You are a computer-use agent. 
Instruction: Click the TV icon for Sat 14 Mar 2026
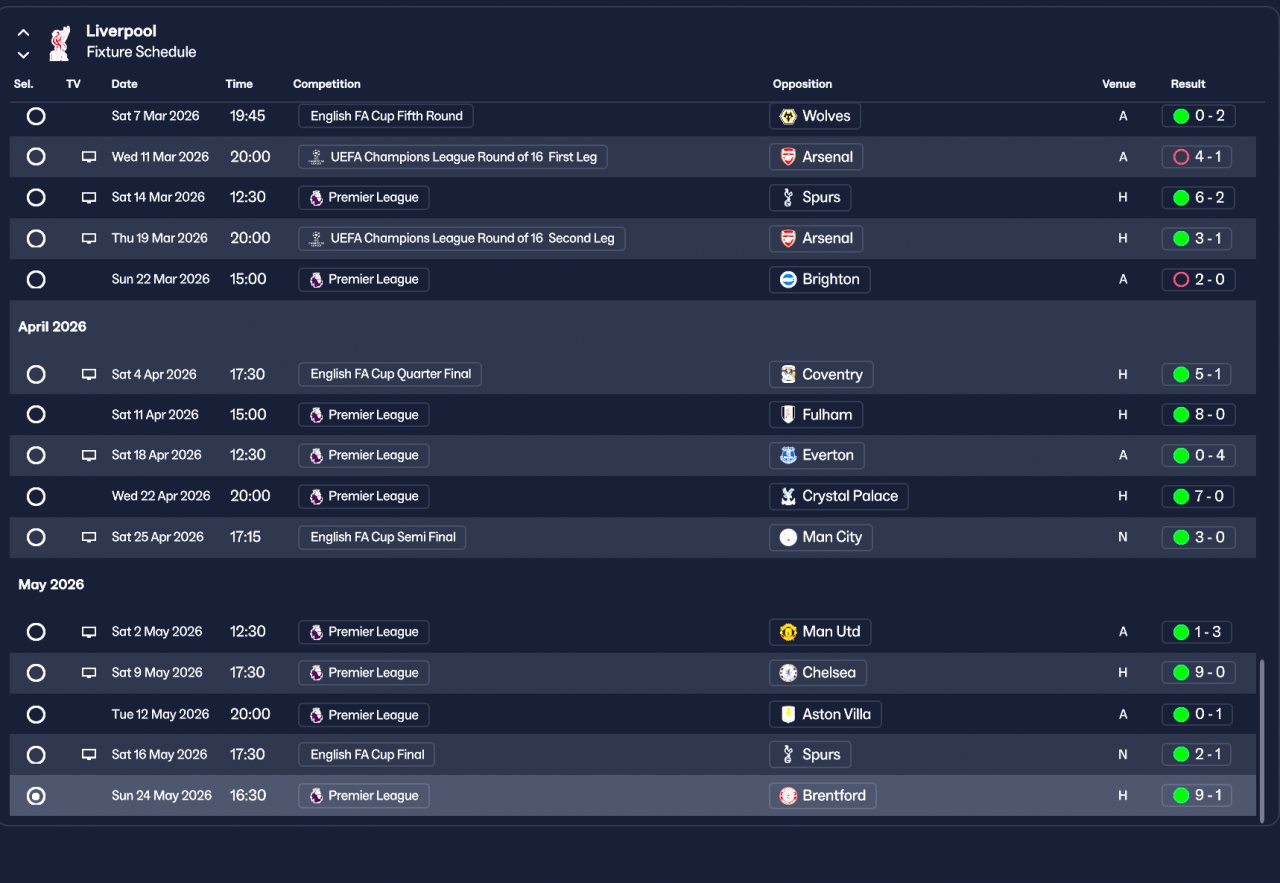[x=89, y=198]
